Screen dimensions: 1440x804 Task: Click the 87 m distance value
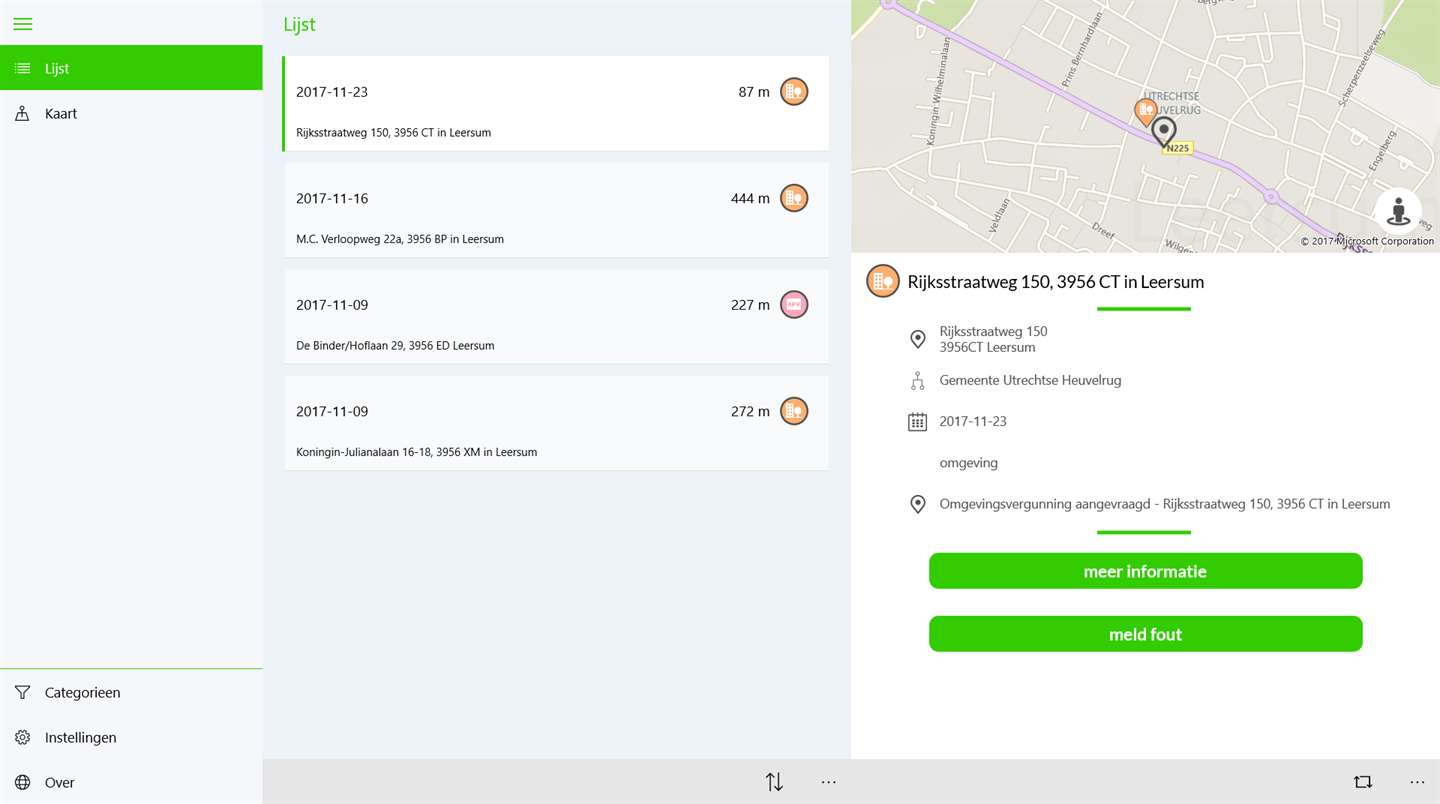(x=754, y=92)
